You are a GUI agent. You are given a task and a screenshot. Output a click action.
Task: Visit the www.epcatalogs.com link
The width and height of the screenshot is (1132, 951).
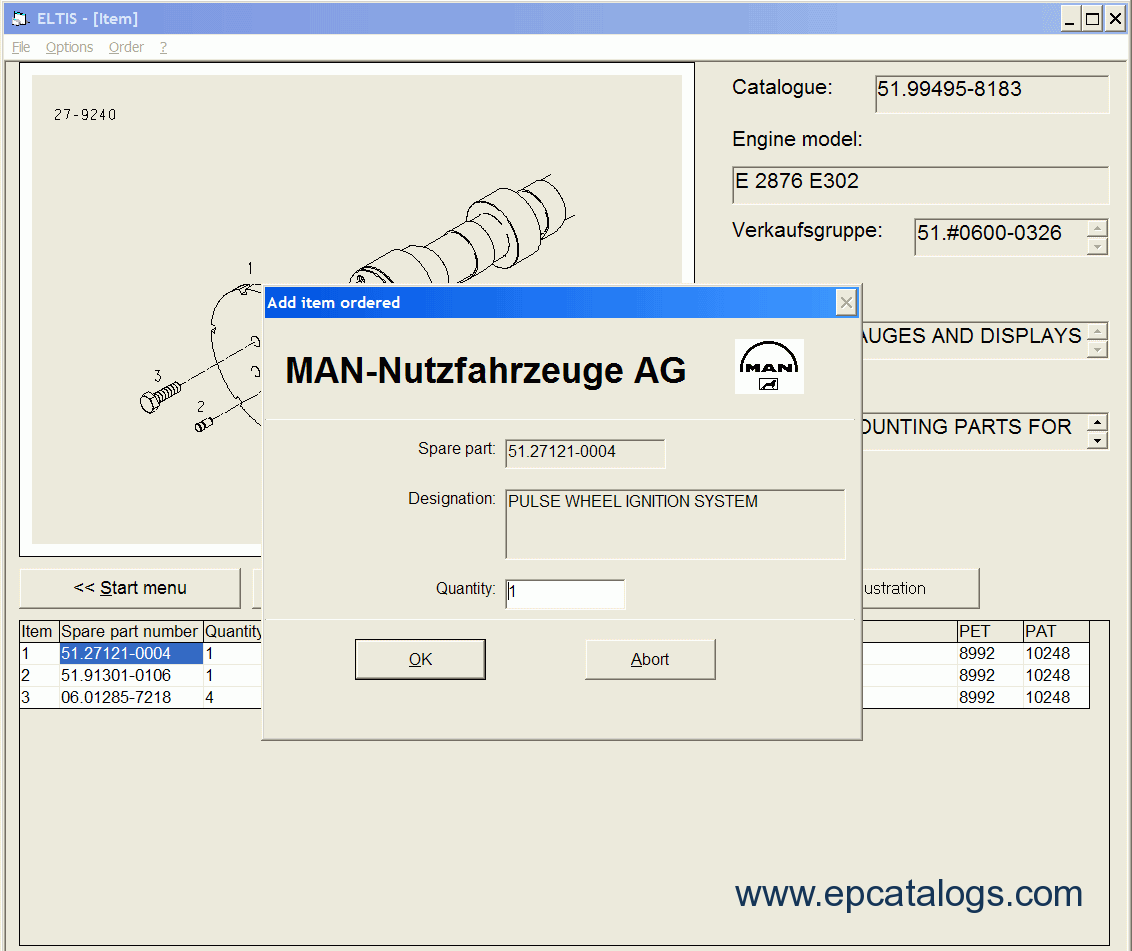[908, 893]
